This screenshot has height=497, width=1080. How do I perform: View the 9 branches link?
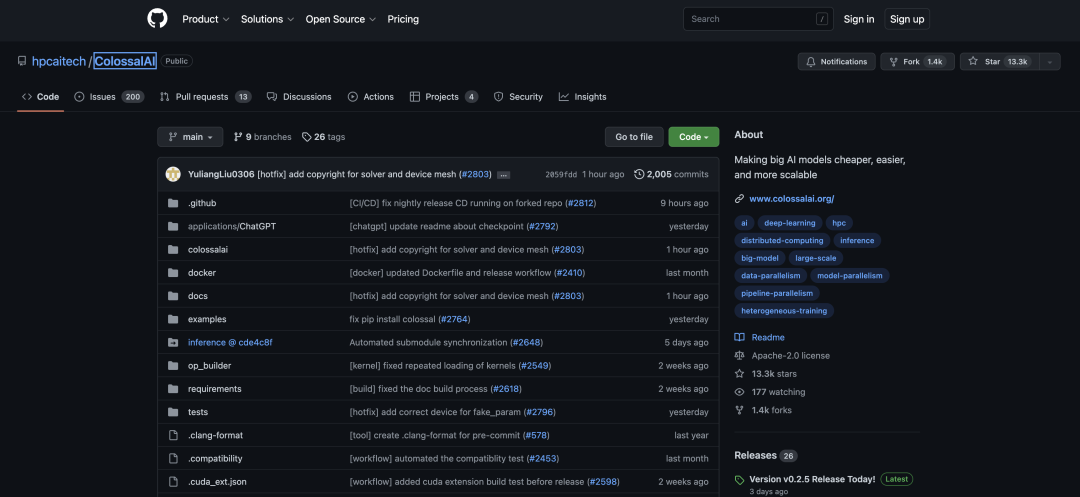pos(262,137)
